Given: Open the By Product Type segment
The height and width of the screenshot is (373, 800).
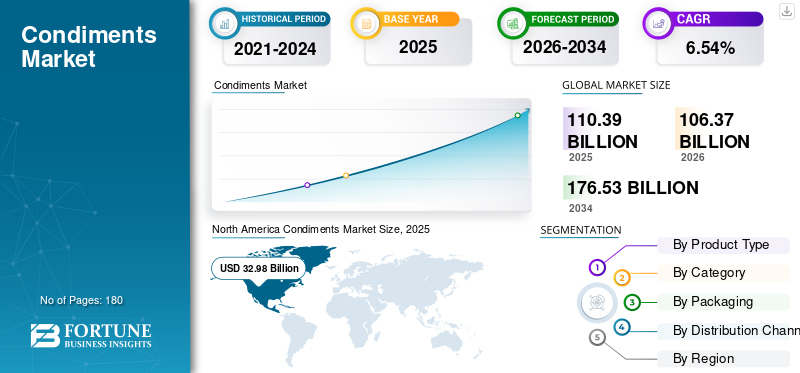Looking at the screenshot, I should (723, 245).
